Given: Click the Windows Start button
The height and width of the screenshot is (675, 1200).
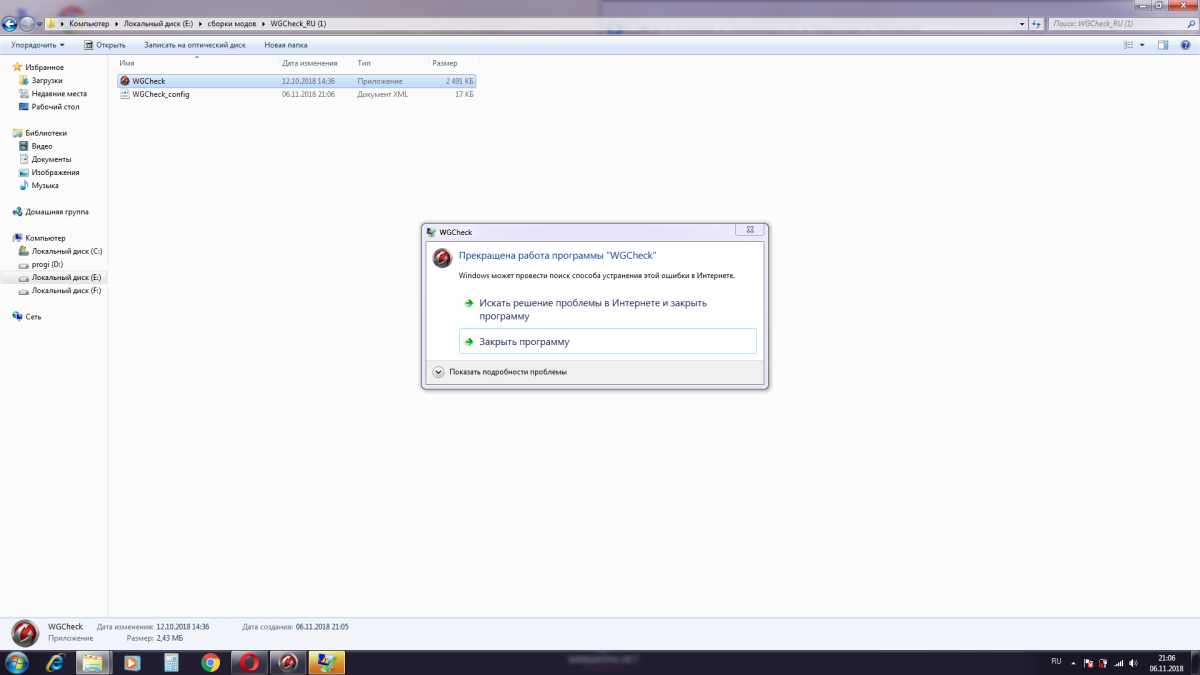Looking at the screenshot, I should (19, 662).
